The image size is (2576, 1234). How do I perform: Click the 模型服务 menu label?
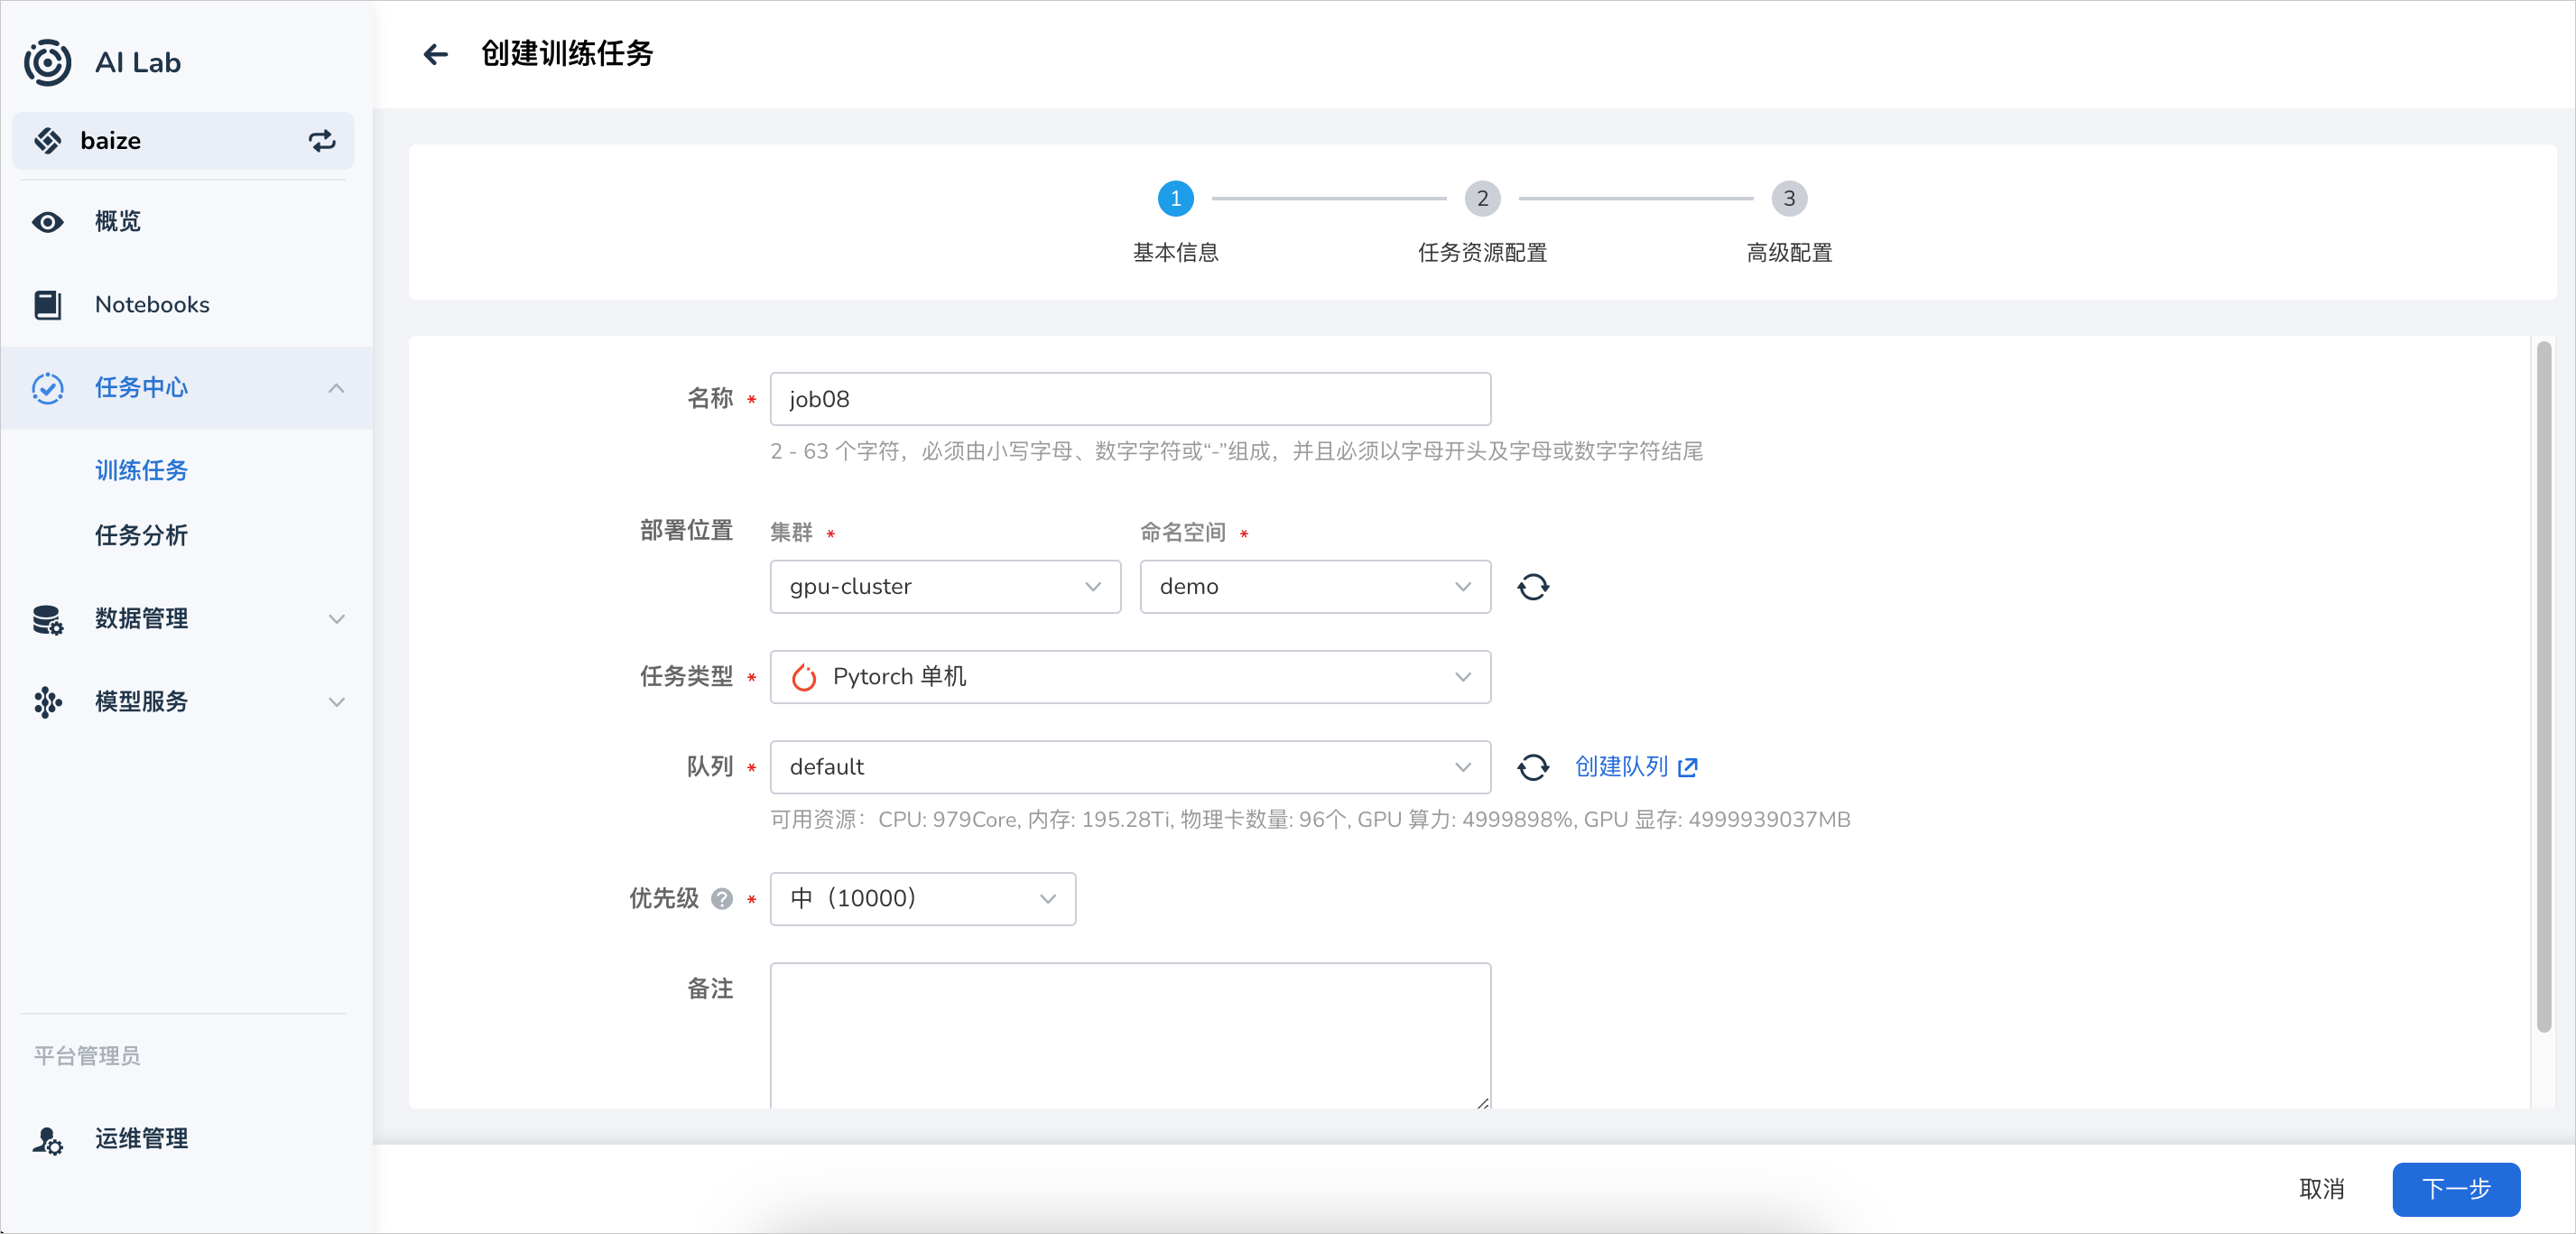pyautogui.click(x=141, y=703)
